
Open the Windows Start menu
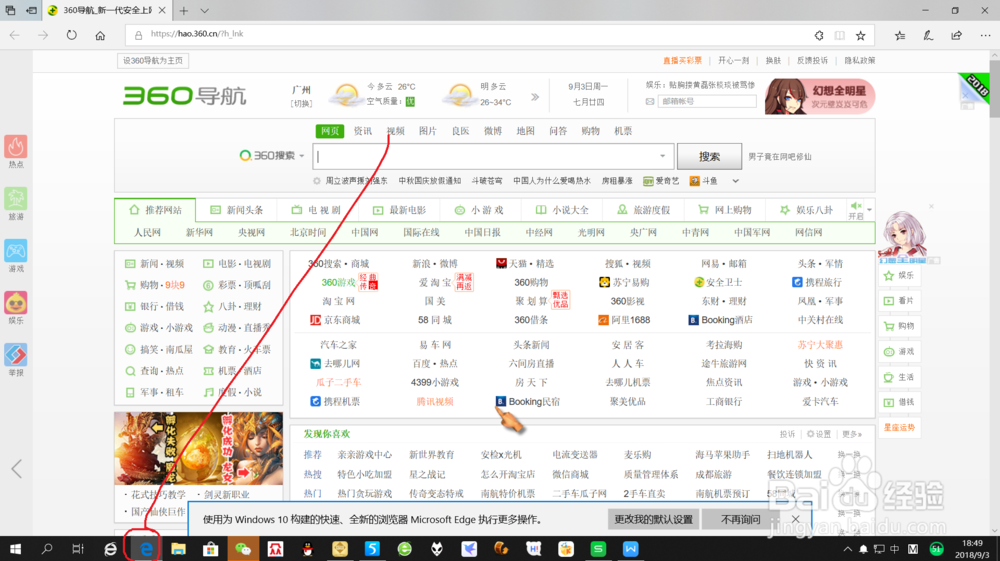click(15, 549)
